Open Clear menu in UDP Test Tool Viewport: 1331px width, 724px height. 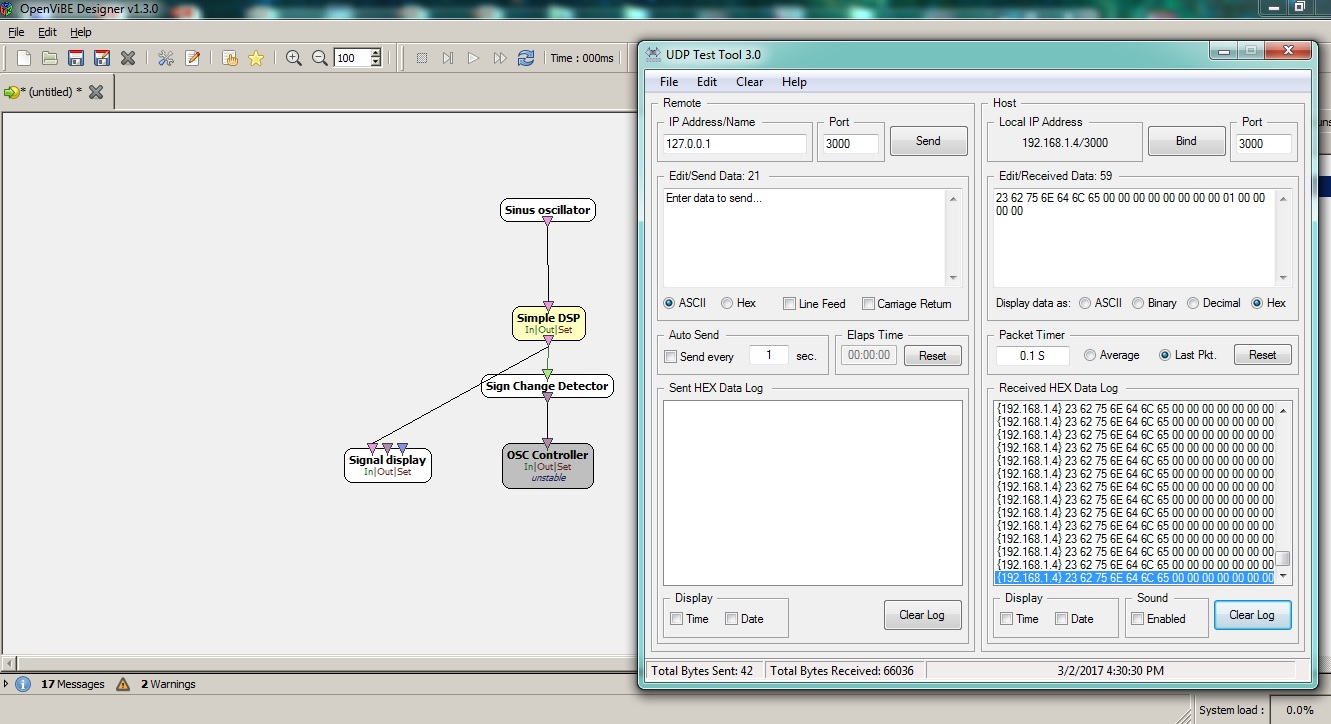[x=750, y=82]
